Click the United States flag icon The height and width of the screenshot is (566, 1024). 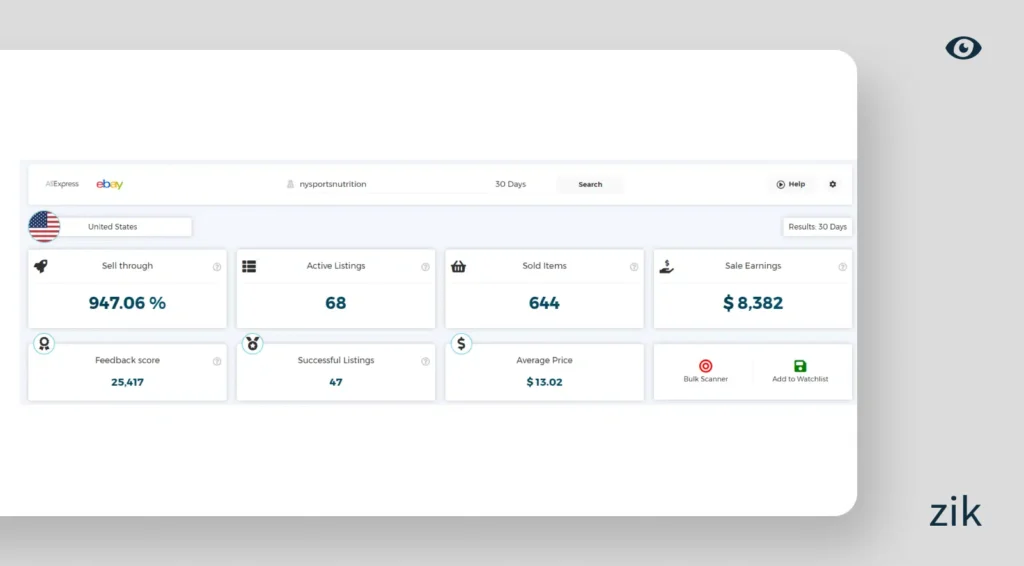[44, 227]
